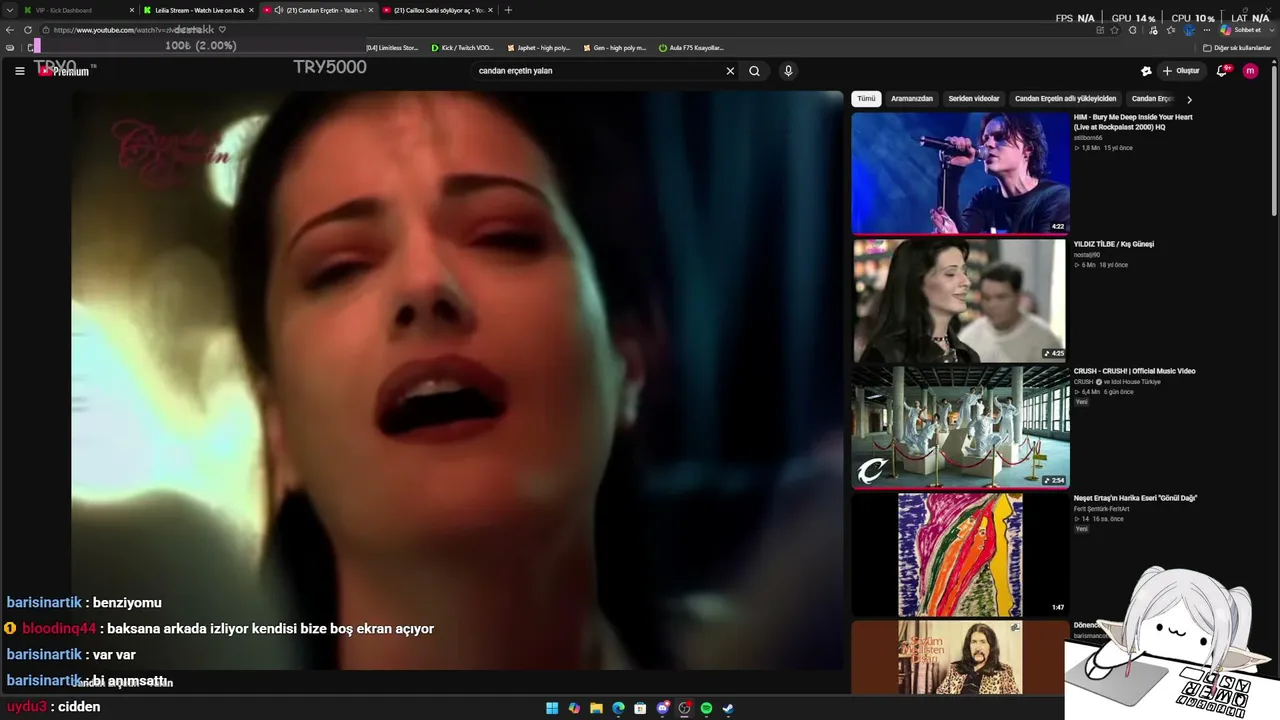Show more filter chips with the arrow
The height and width of the screenshot is (720, 1280).
(x=1189, y=99)
